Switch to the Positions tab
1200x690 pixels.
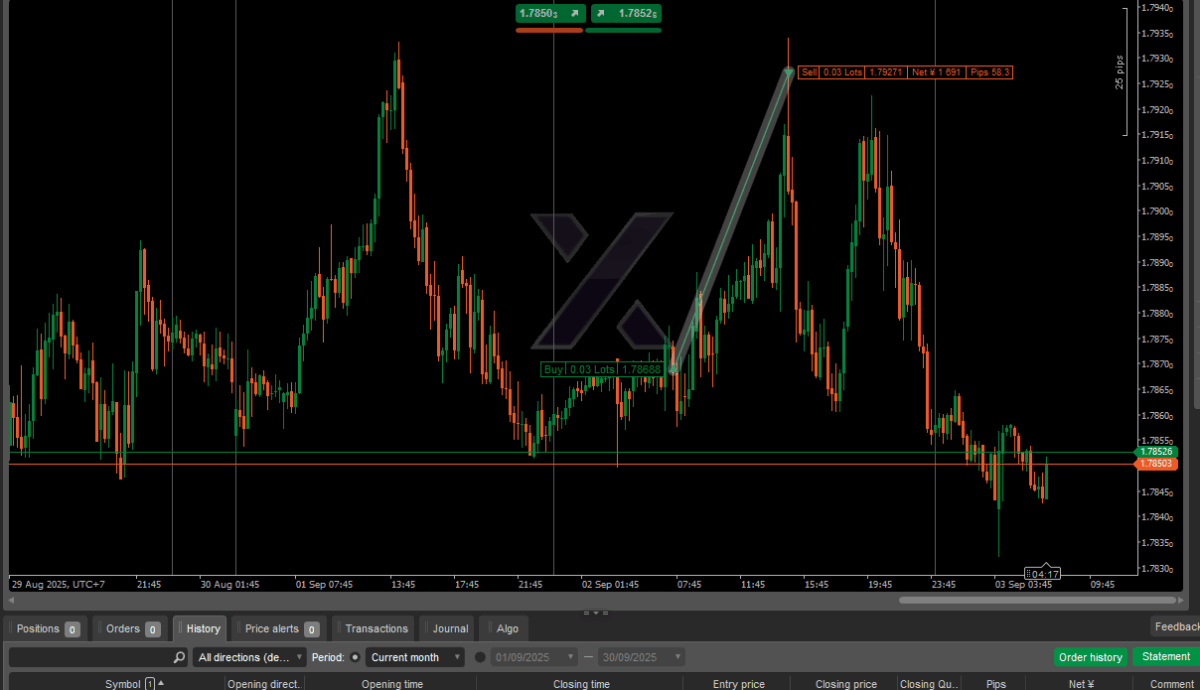pos(47,629)
